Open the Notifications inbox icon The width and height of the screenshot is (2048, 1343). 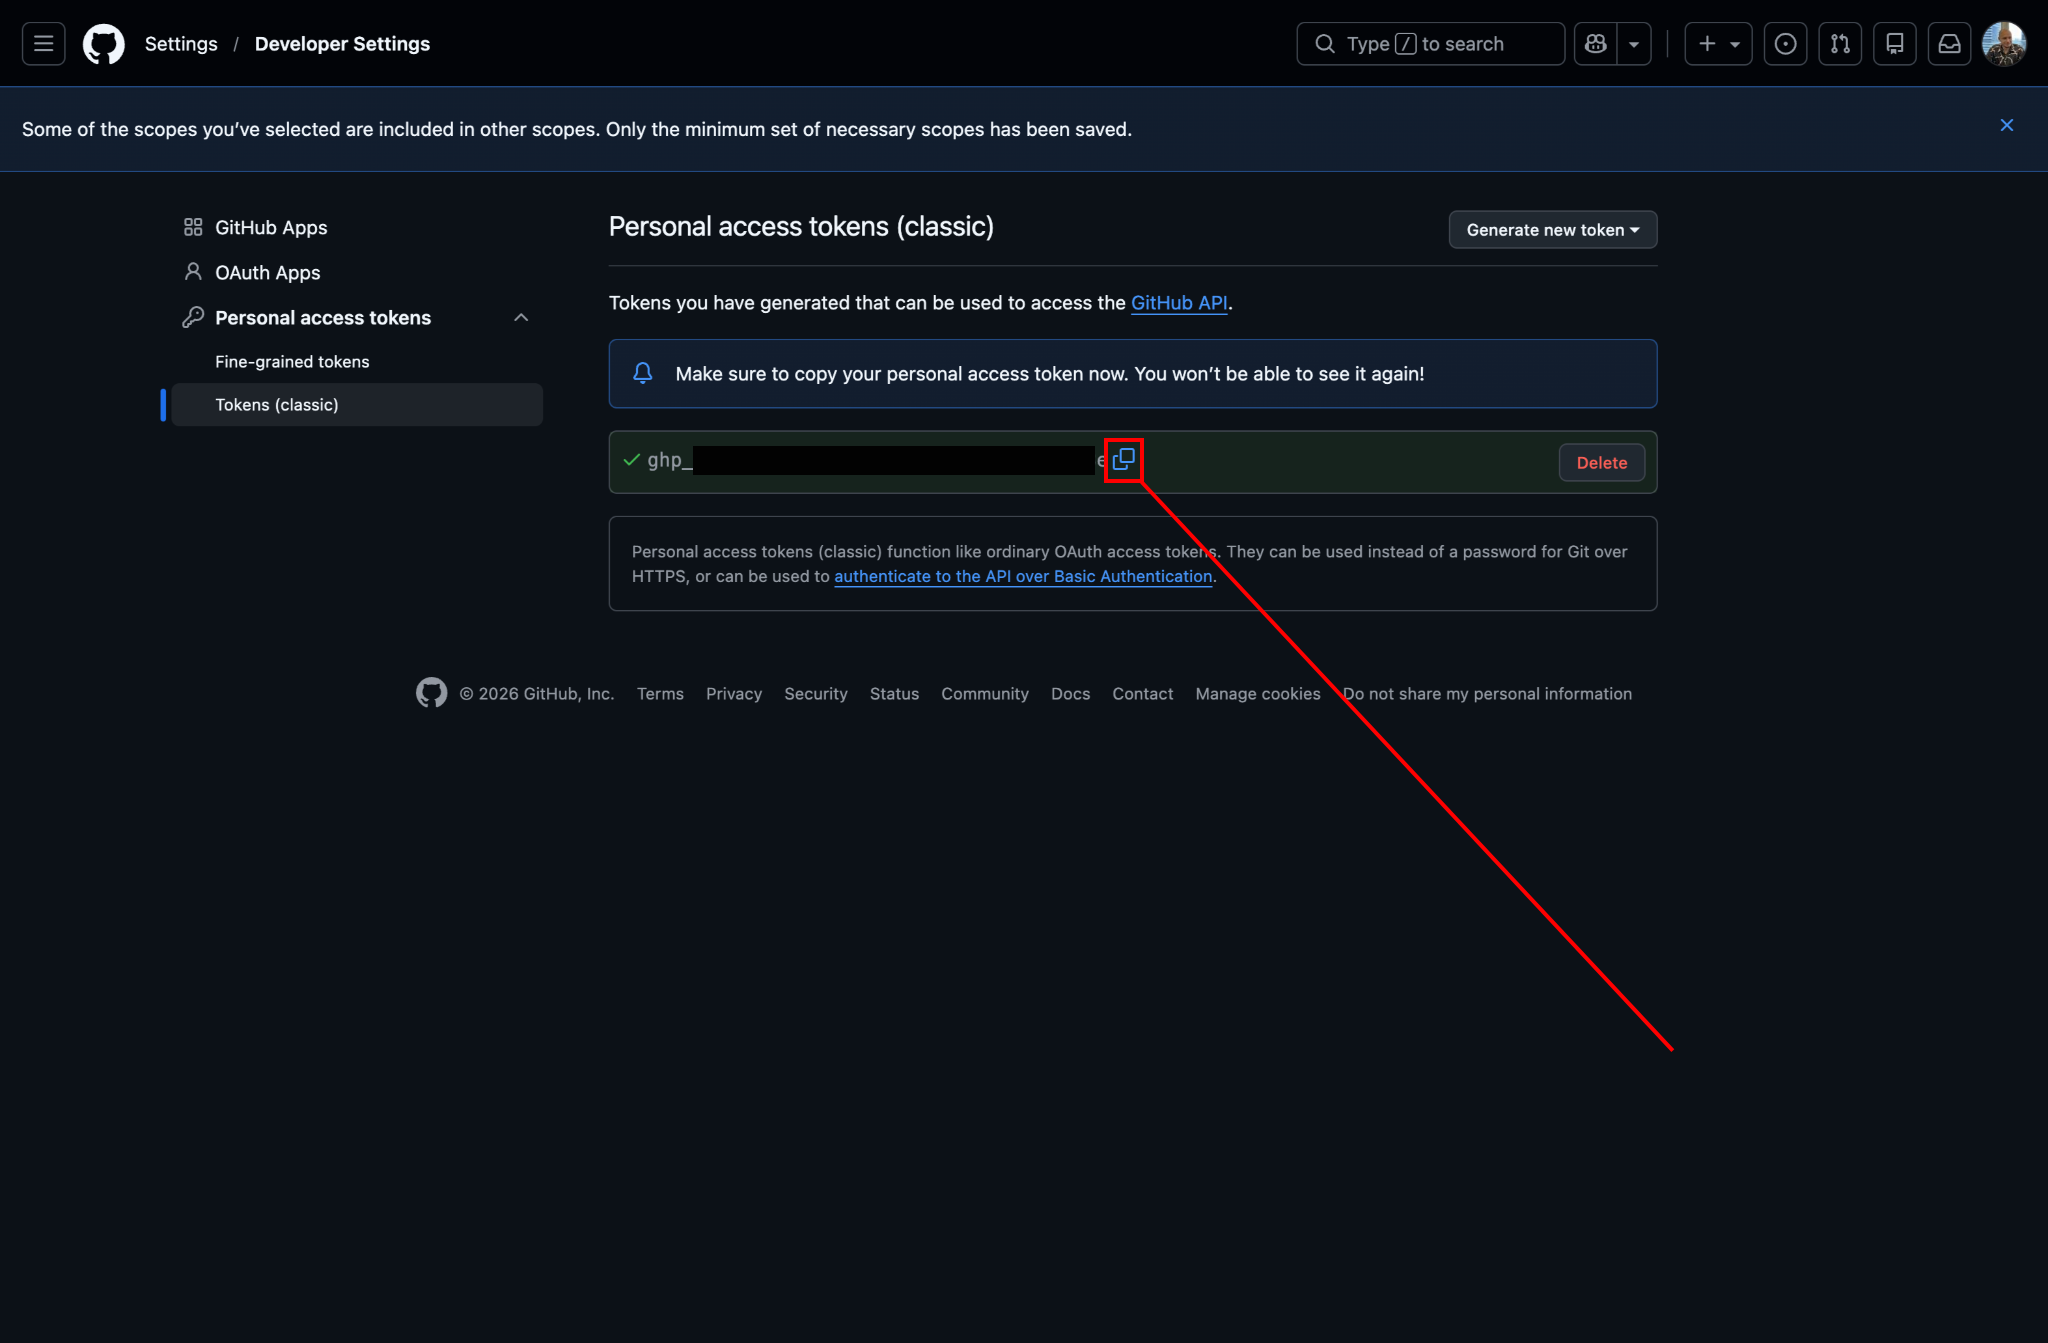pos(1949,44)
